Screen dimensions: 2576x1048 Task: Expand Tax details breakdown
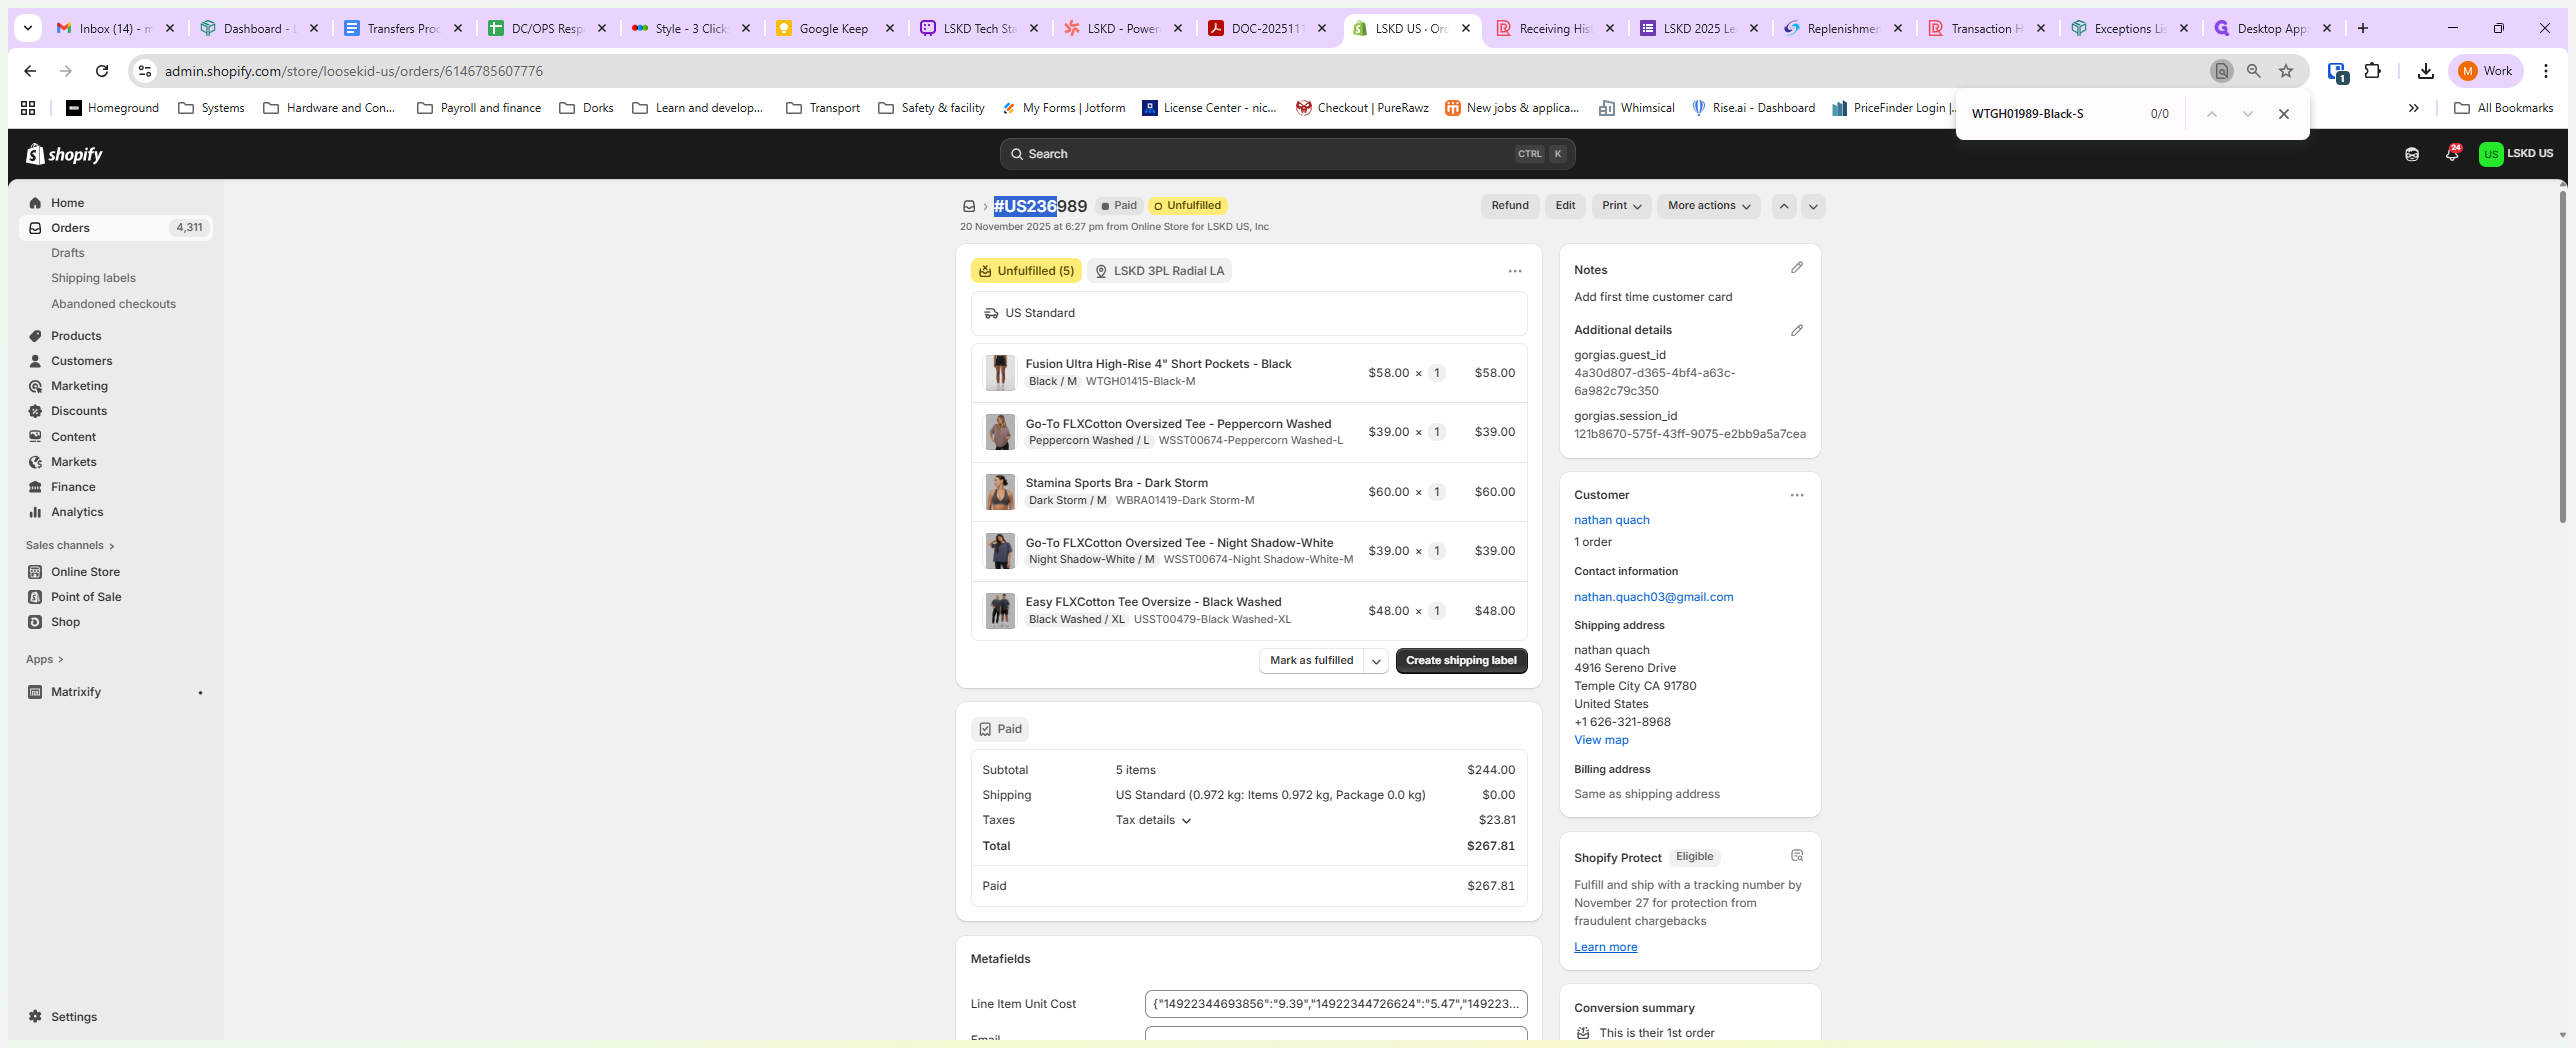pyautogui.click(x=1153, y=820)
